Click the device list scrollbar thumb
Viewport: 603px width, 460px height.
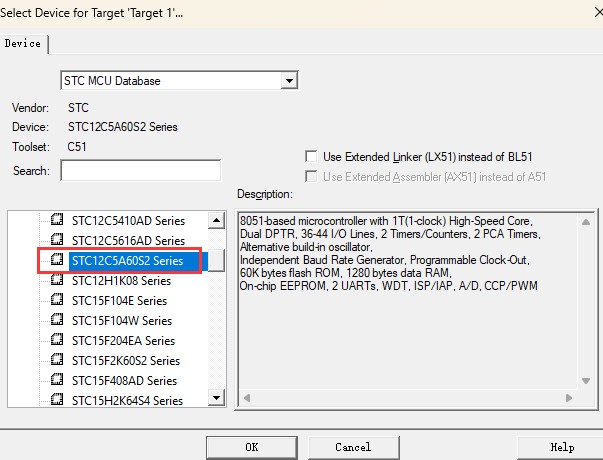[x=217, y=260]
